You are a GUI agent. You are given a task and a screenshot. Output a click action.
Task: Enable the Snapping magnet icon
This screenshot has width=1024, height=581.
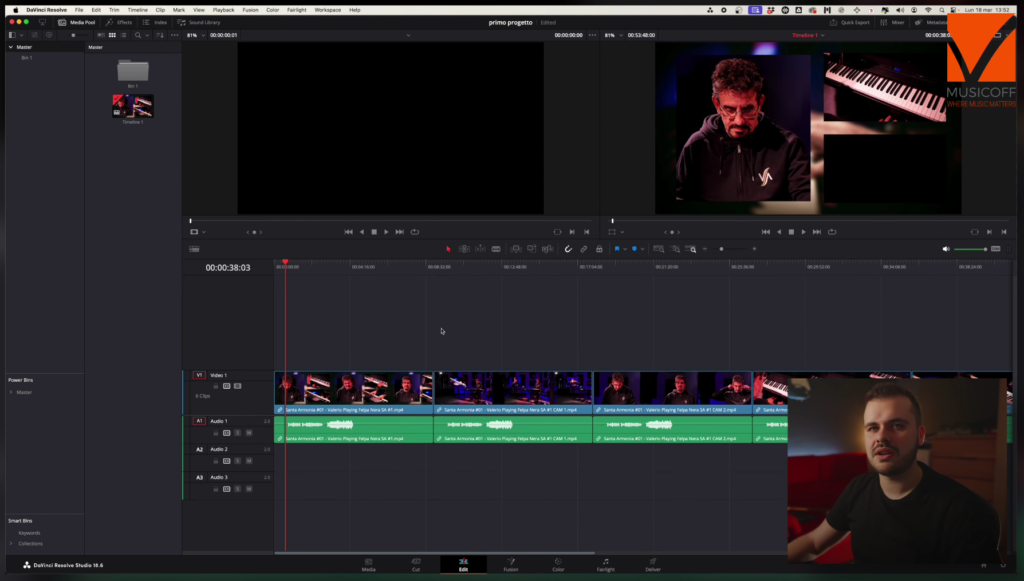pyautogui.click(x=569, y=248)
